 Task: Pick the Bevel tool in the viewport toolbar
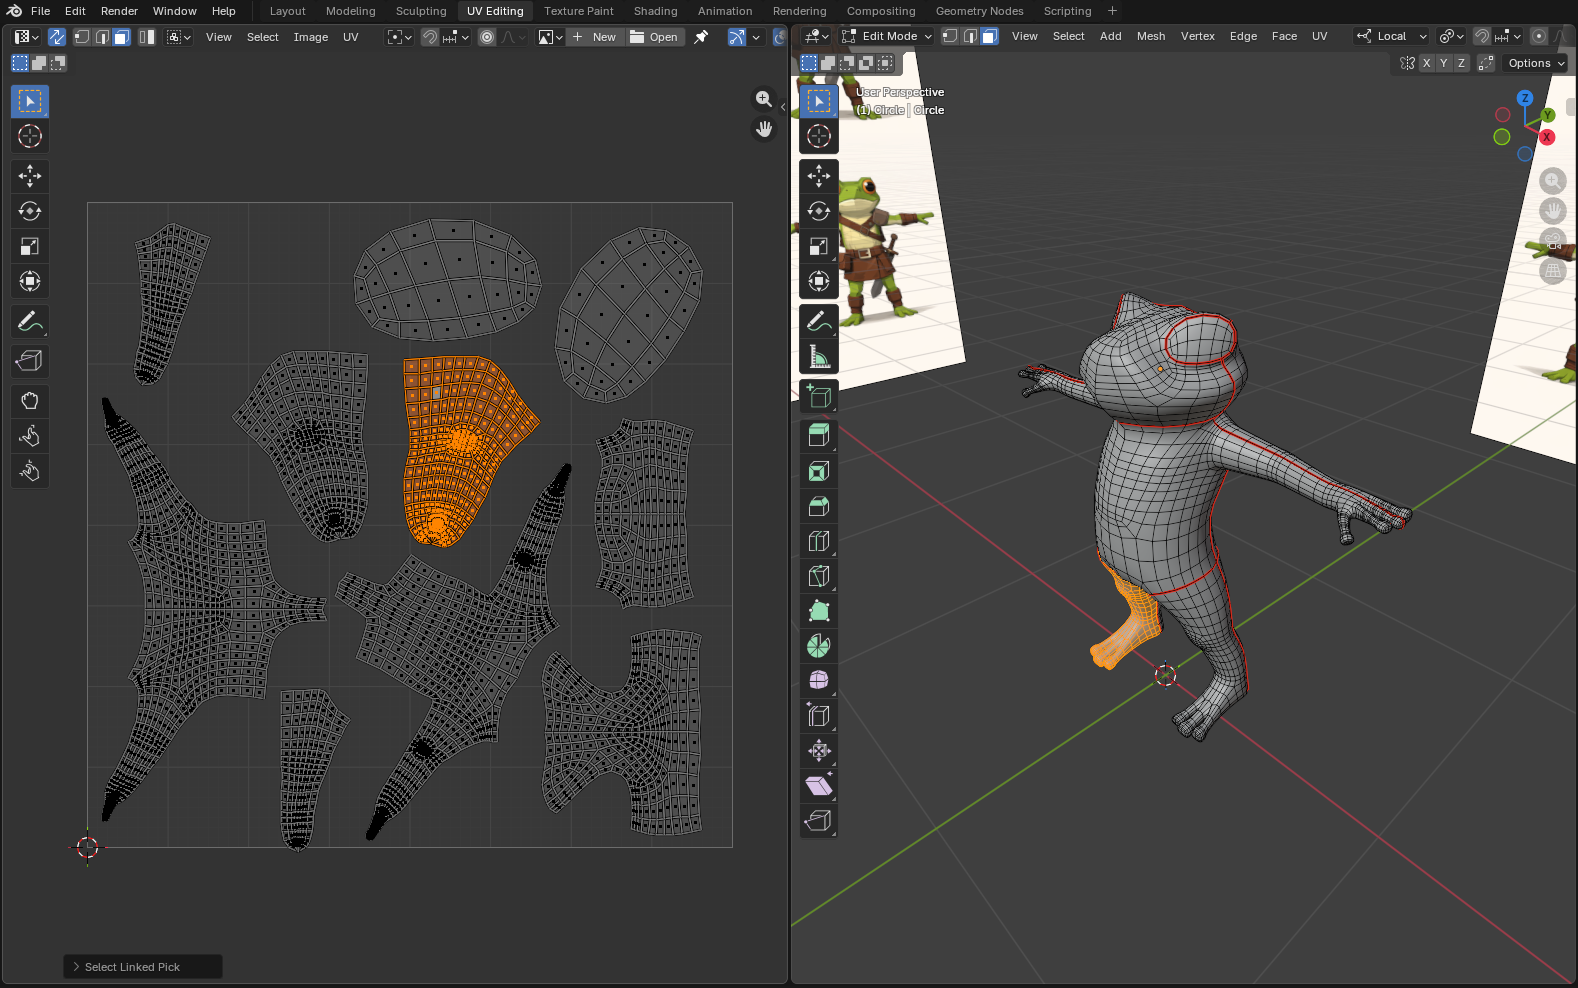[818, 506]
